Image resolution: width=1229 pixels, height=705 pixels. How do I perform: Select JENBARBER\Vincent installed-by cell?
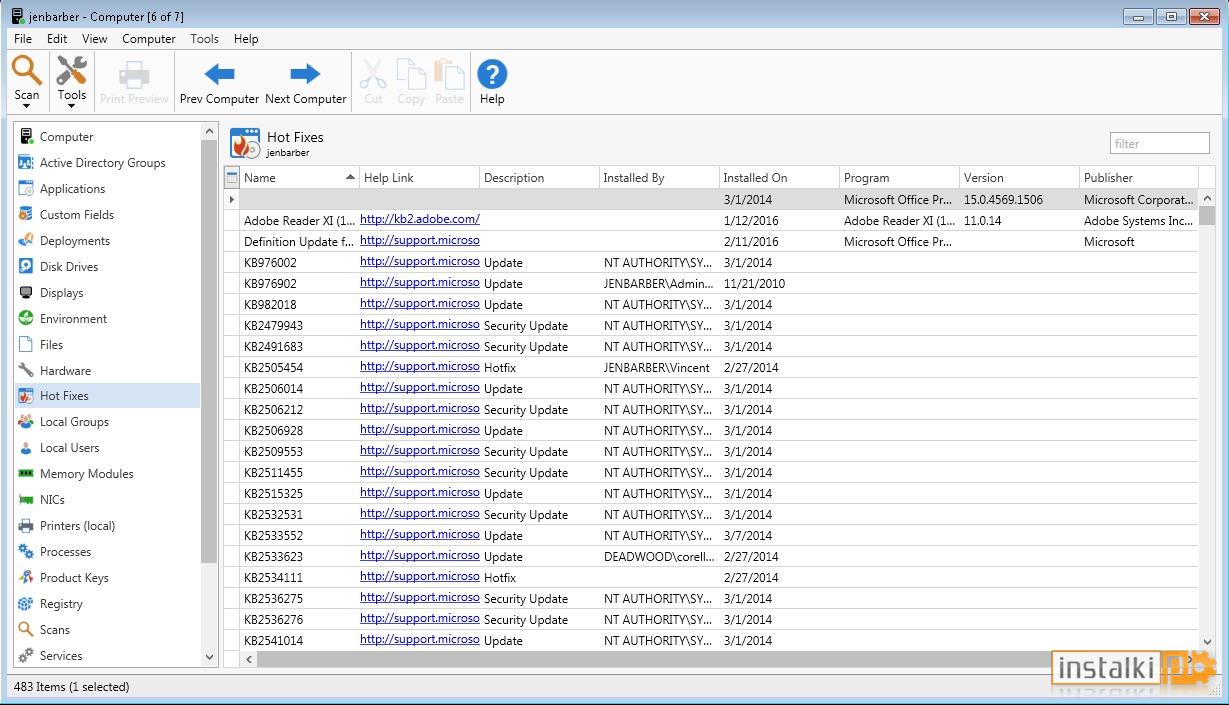(656, 368)
